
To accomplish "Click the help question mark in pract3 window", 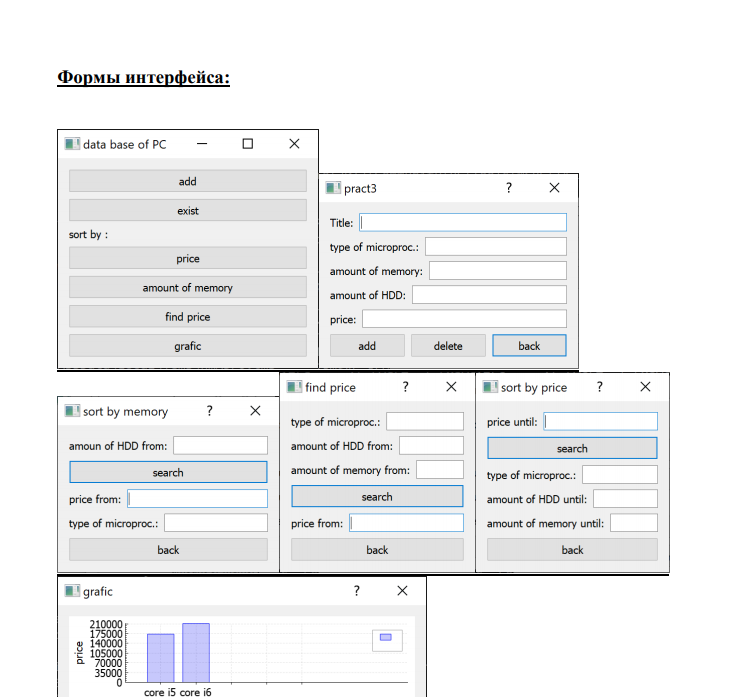I will click(x=508, y=188).
